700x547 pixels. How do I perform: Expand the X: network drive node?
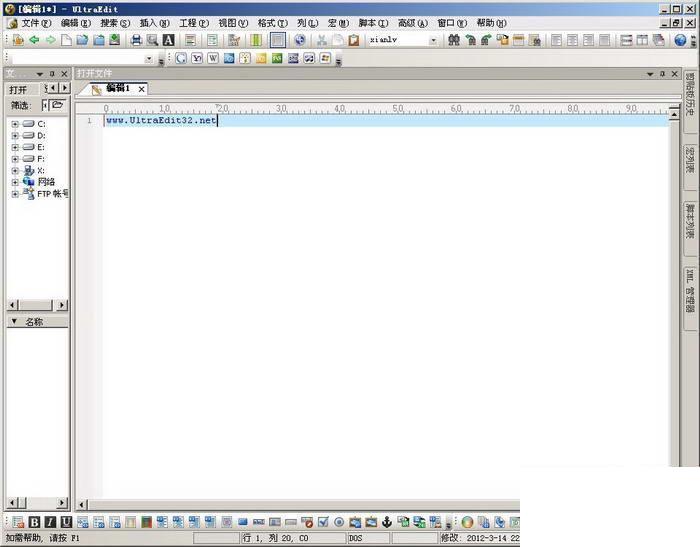click(15, 171)
